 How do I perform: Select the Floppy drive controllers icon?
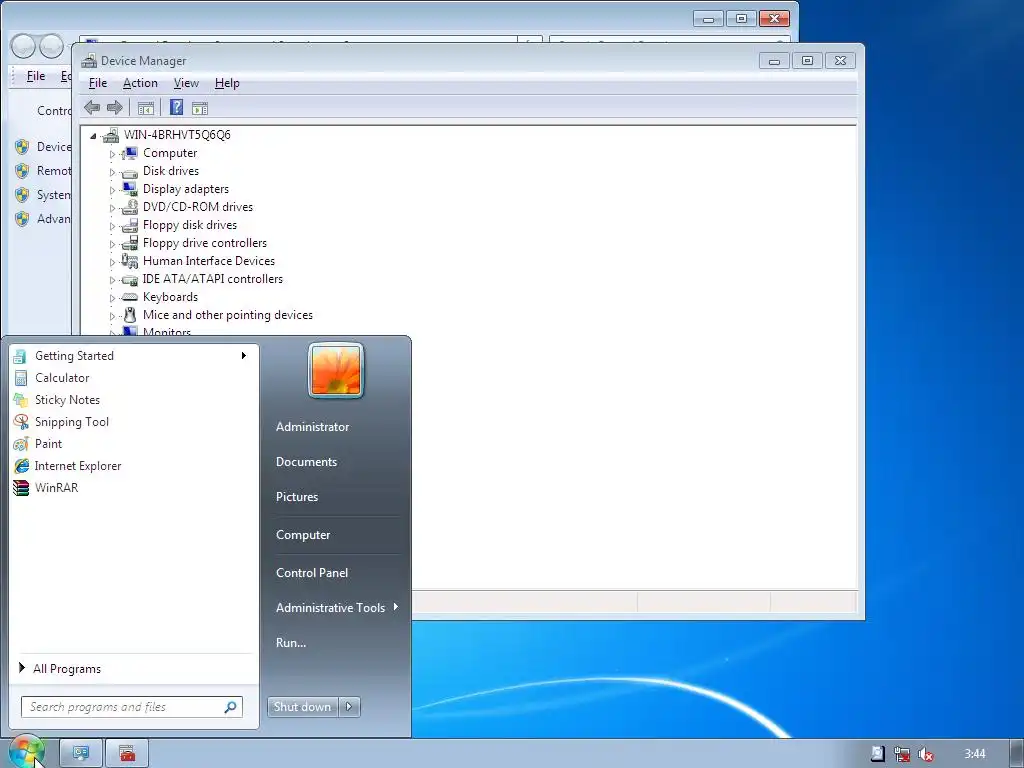130,243
